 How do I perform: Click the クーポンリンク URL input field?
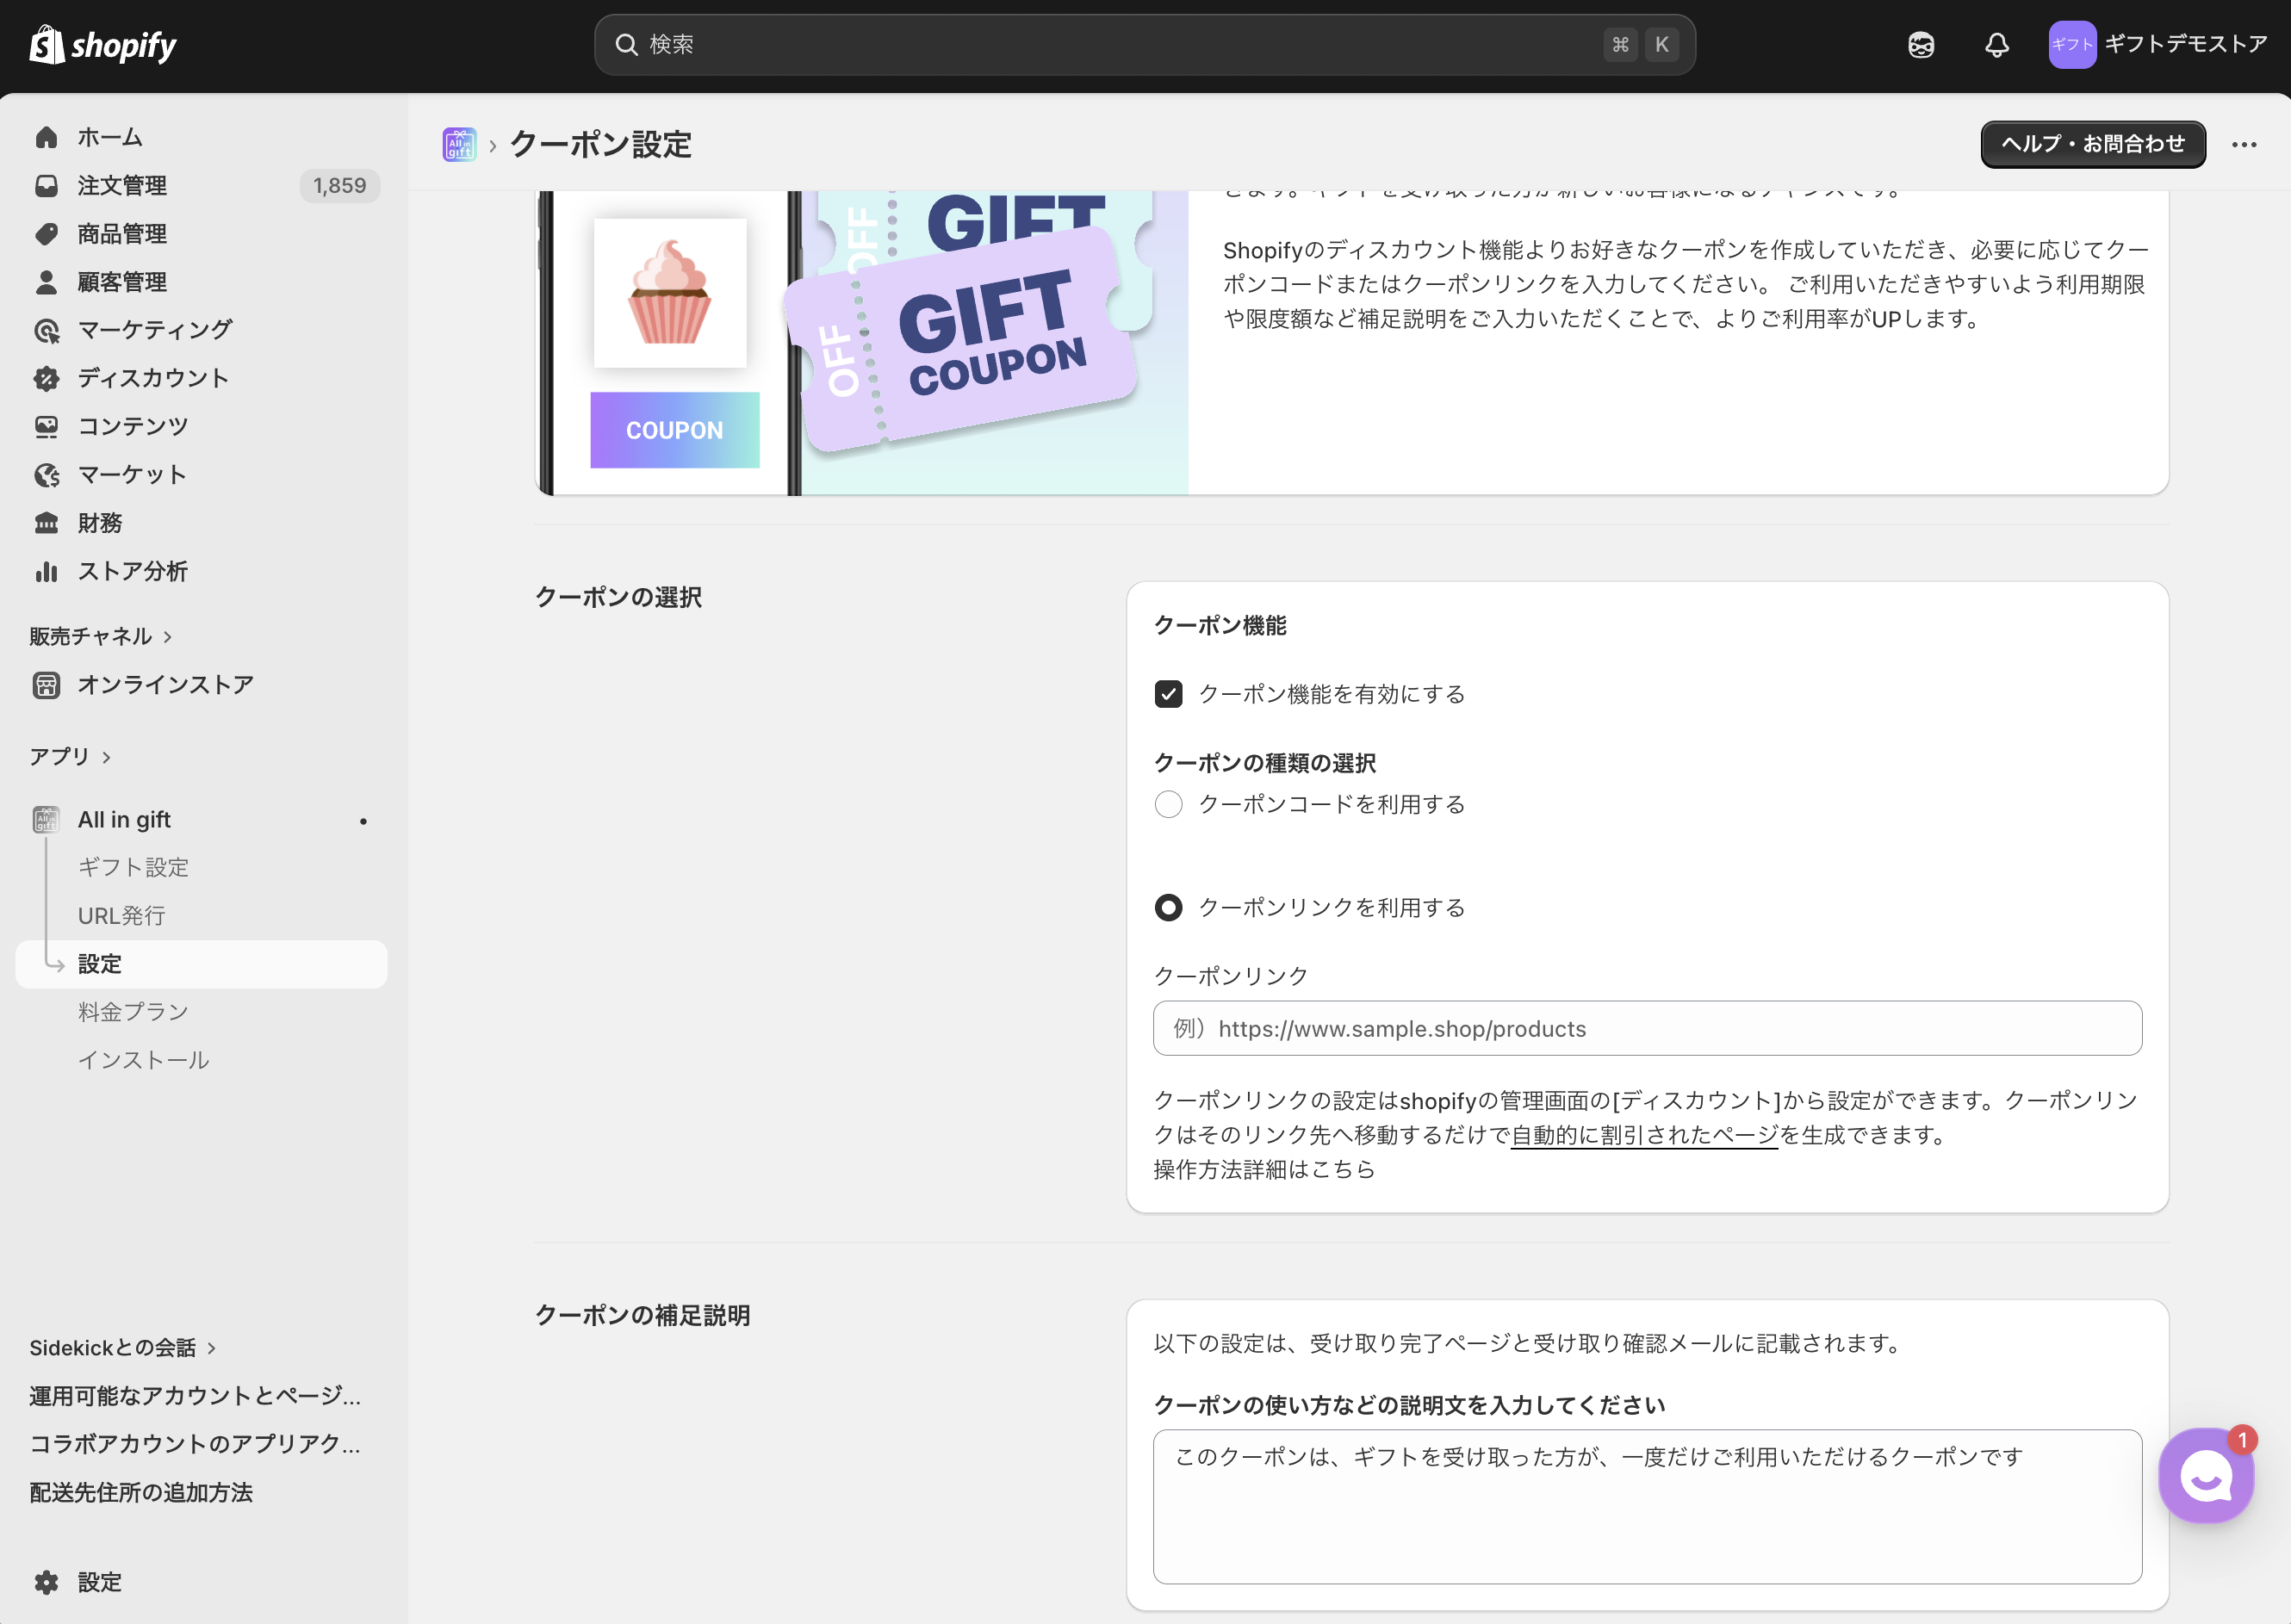[x=1646, y=1028]
